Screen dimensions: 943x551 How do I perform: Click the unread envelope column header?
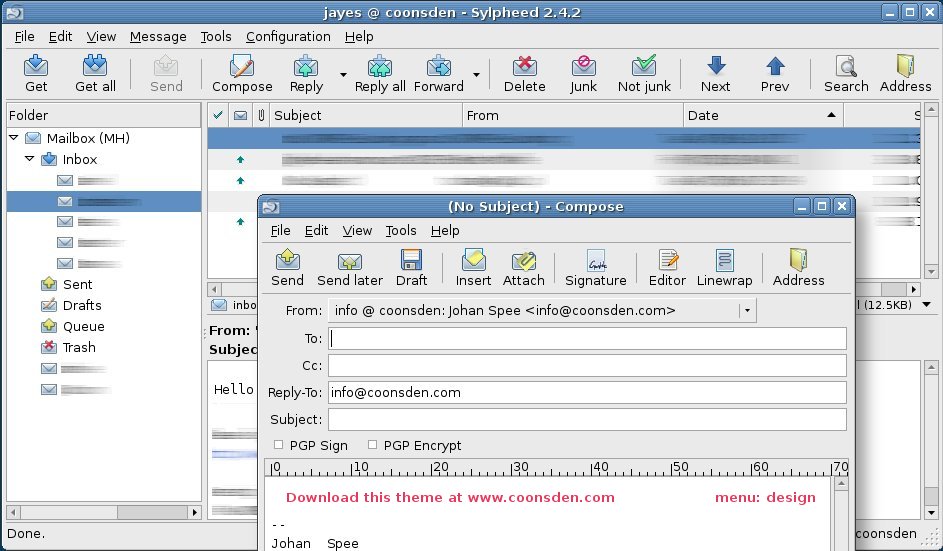(240, 115)
